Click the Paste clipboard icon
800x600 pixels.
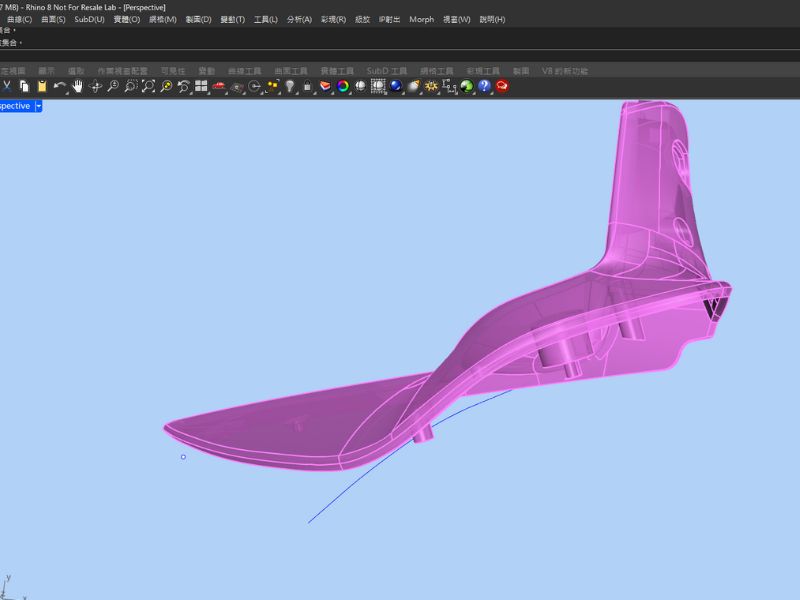(x=42, y=87)
